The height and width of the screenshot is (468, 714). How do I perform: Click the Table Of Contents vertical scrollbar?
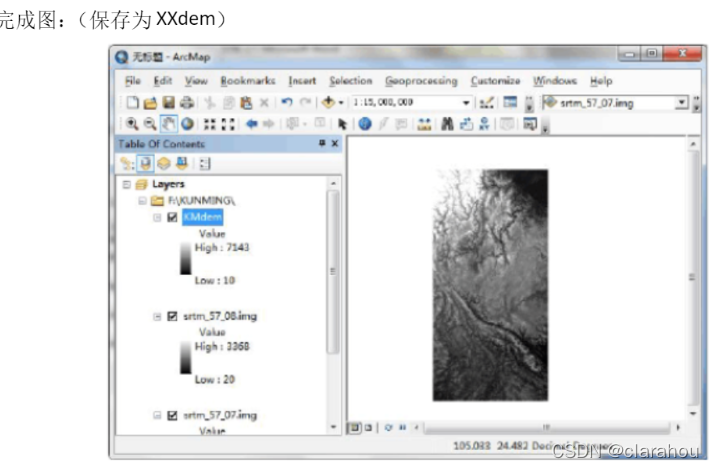(x=333, y=272)
